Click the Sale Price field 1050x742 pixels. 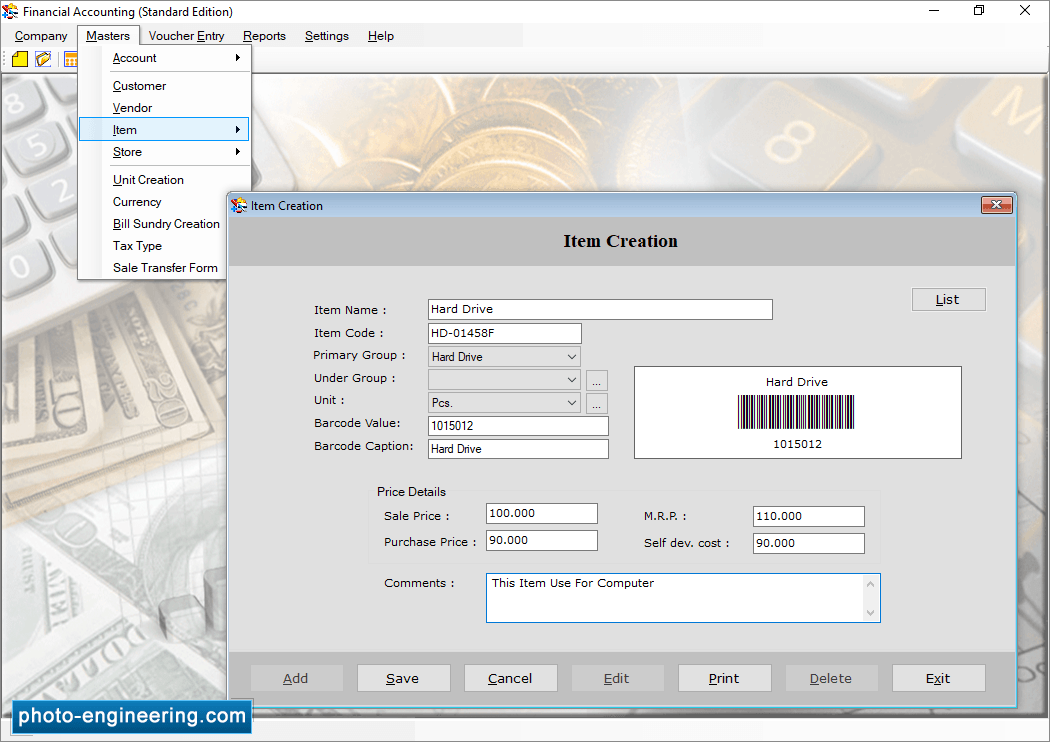542,514
